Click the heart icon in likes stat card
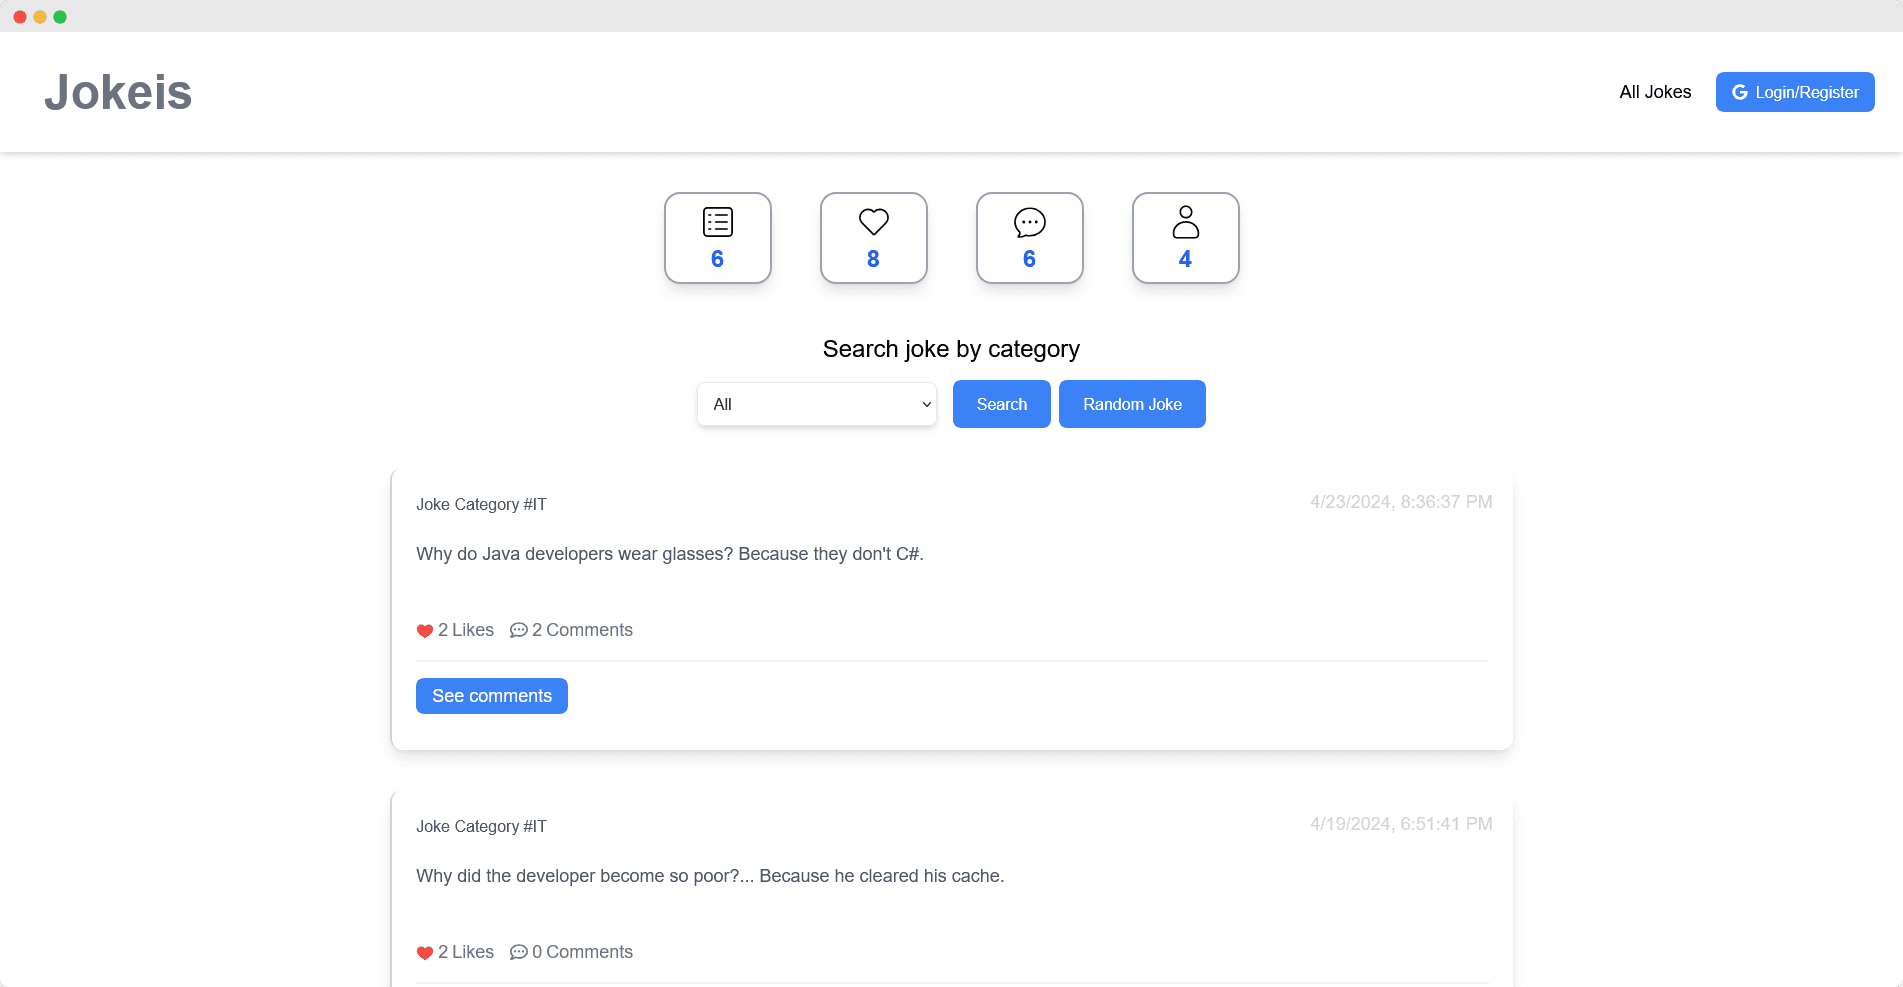Screen dimensions: 1903x987 (873, 222)
